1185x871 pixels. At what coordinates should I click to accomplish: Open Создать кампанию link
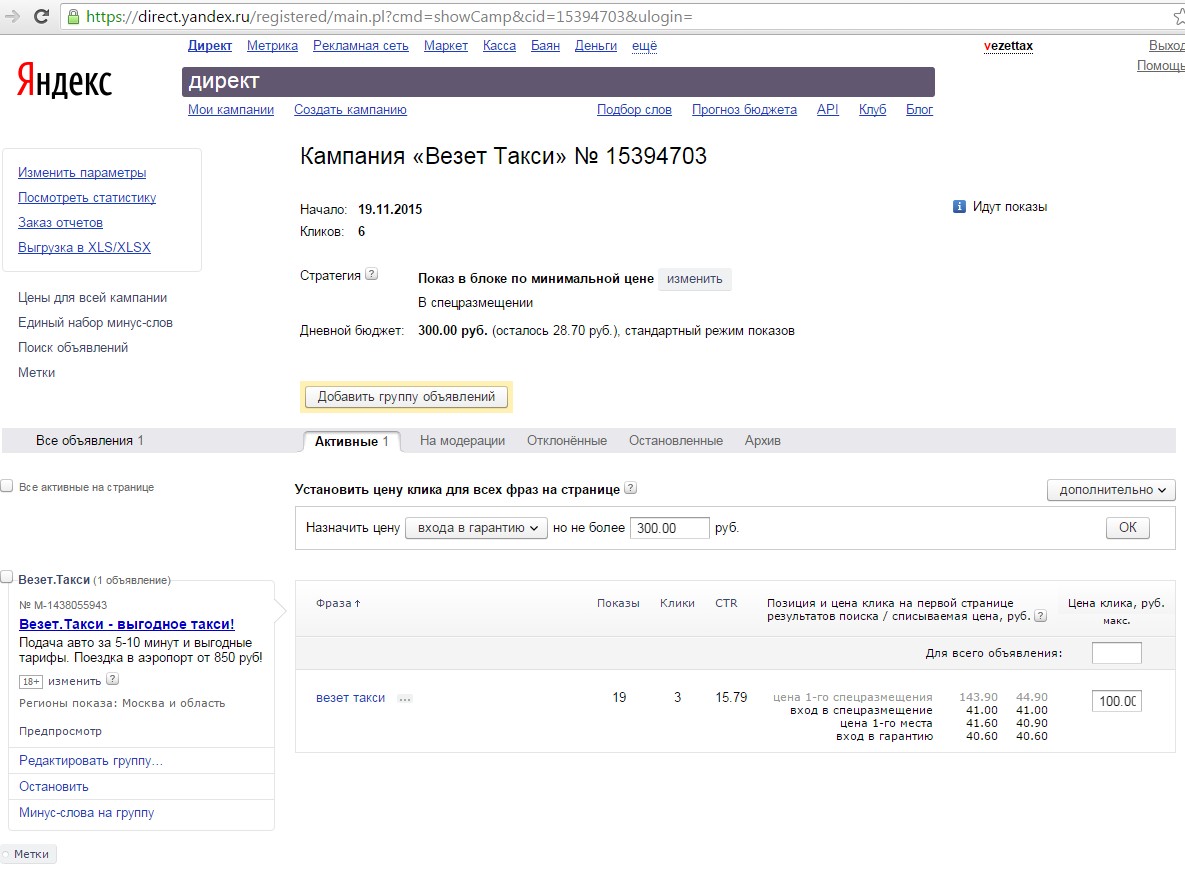click(x=350, y=110)
